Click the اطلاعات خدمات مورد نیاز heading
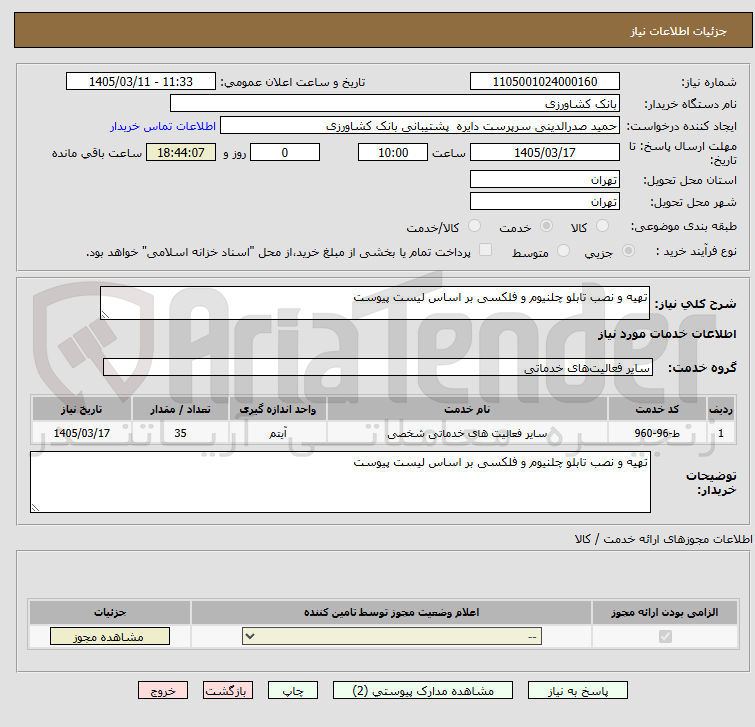 click(667, 334)
